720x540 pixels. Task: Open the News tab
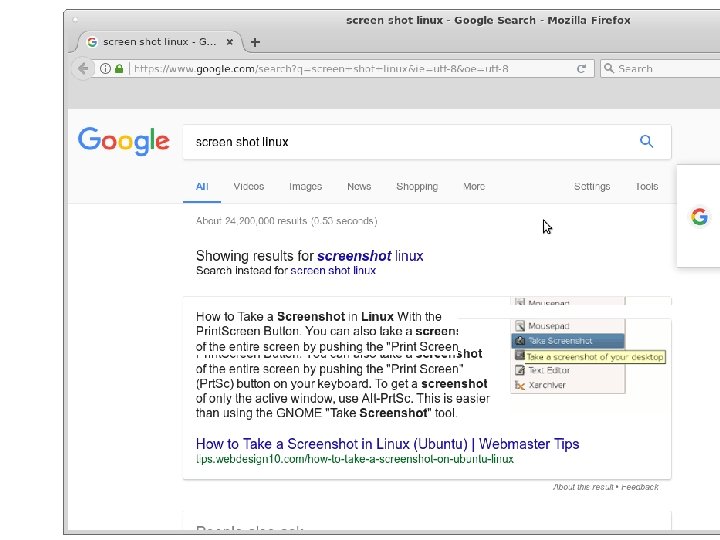click(359, 186)
